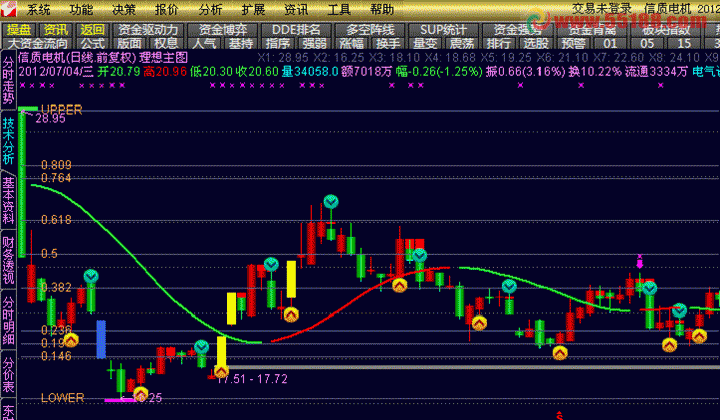Viewport: 720px width, 420px height.
Task: Click the 28.95 high price label
Action: tap(51, 118)
